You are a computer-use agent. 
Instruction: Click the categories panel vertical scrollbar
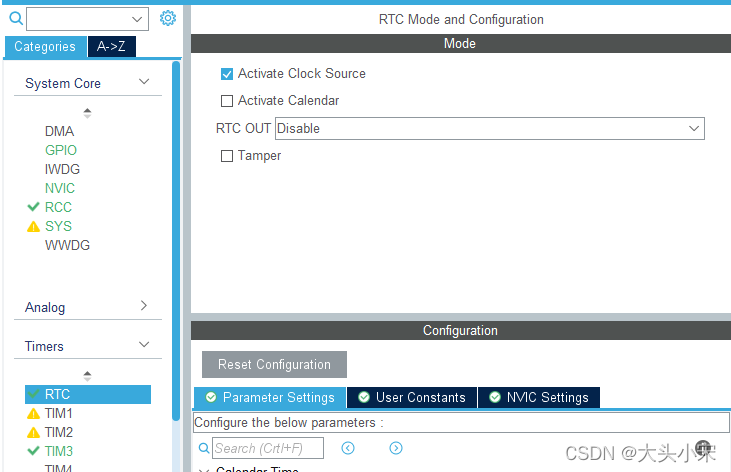[x=176, y=241]
